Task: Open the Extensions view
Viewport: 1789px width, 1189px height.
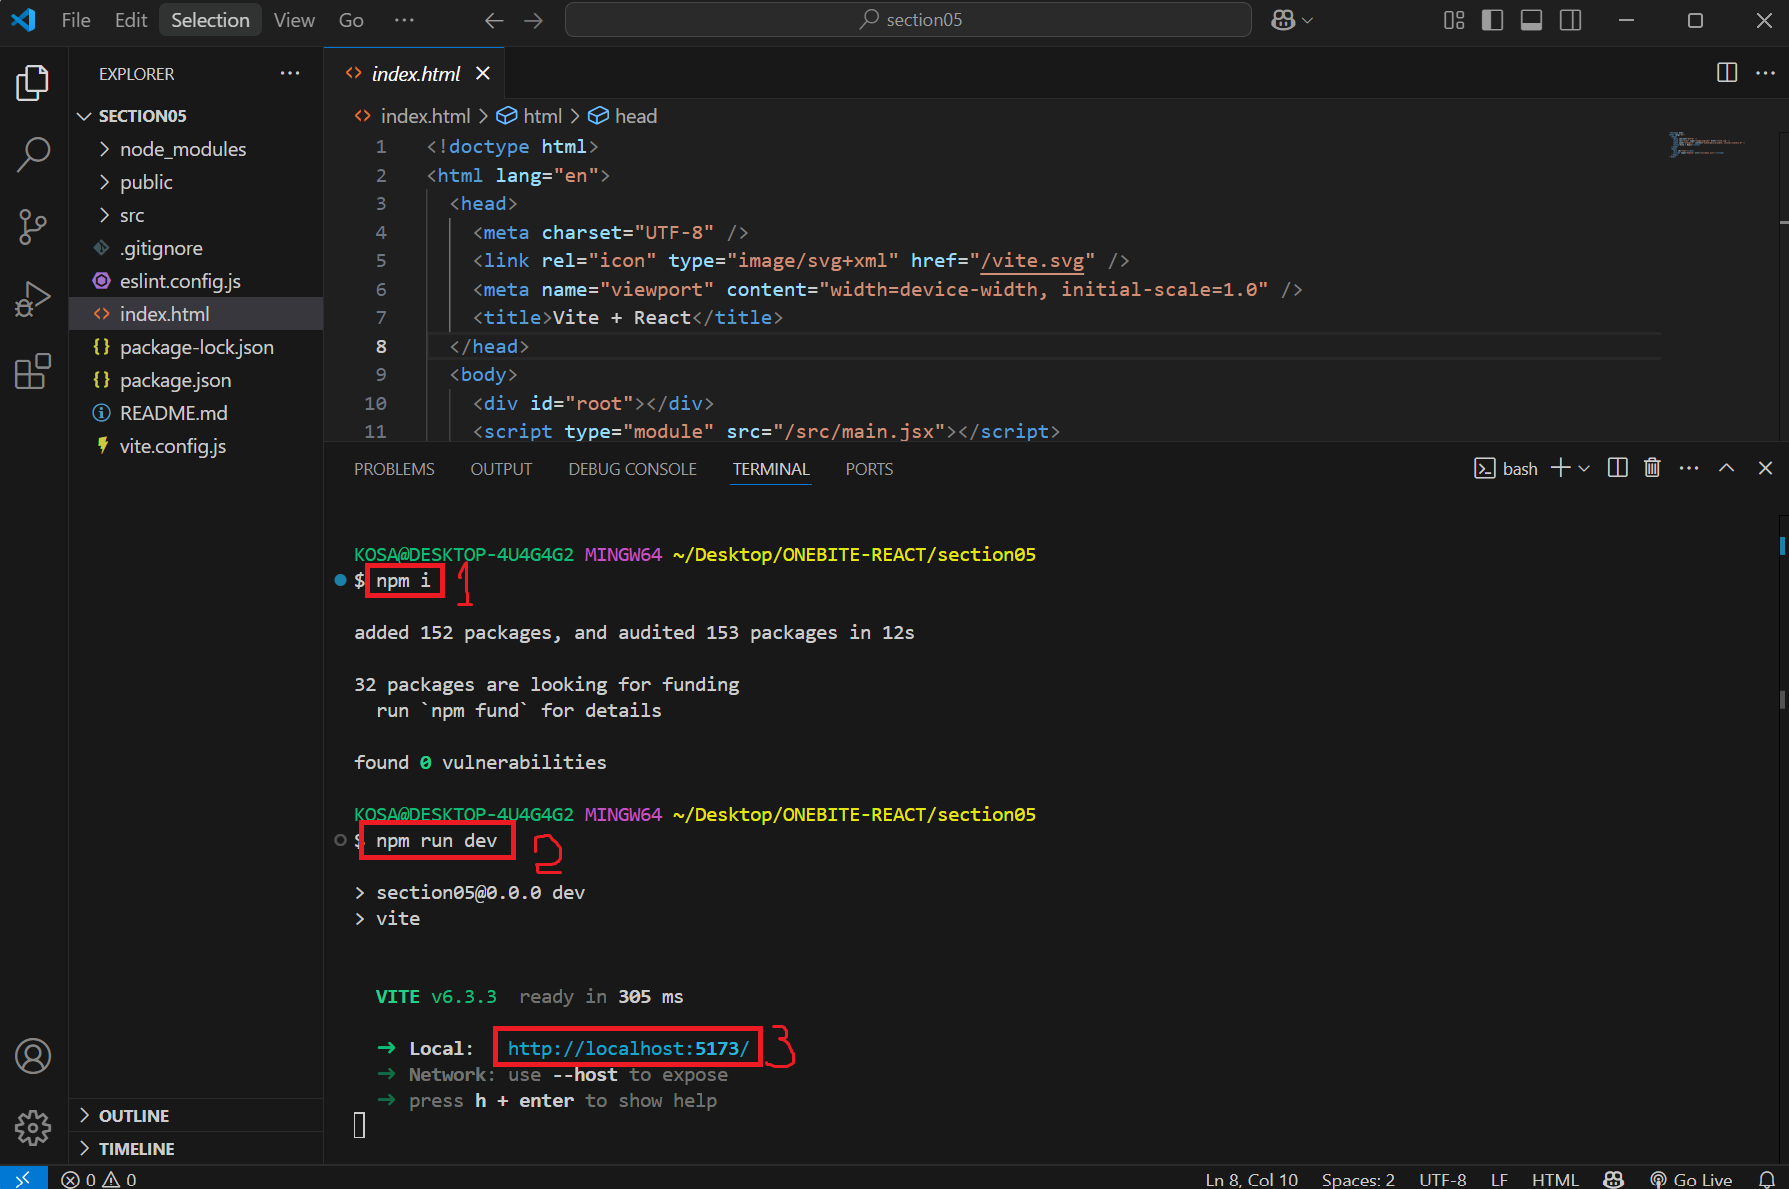Action: pos(33,371)
